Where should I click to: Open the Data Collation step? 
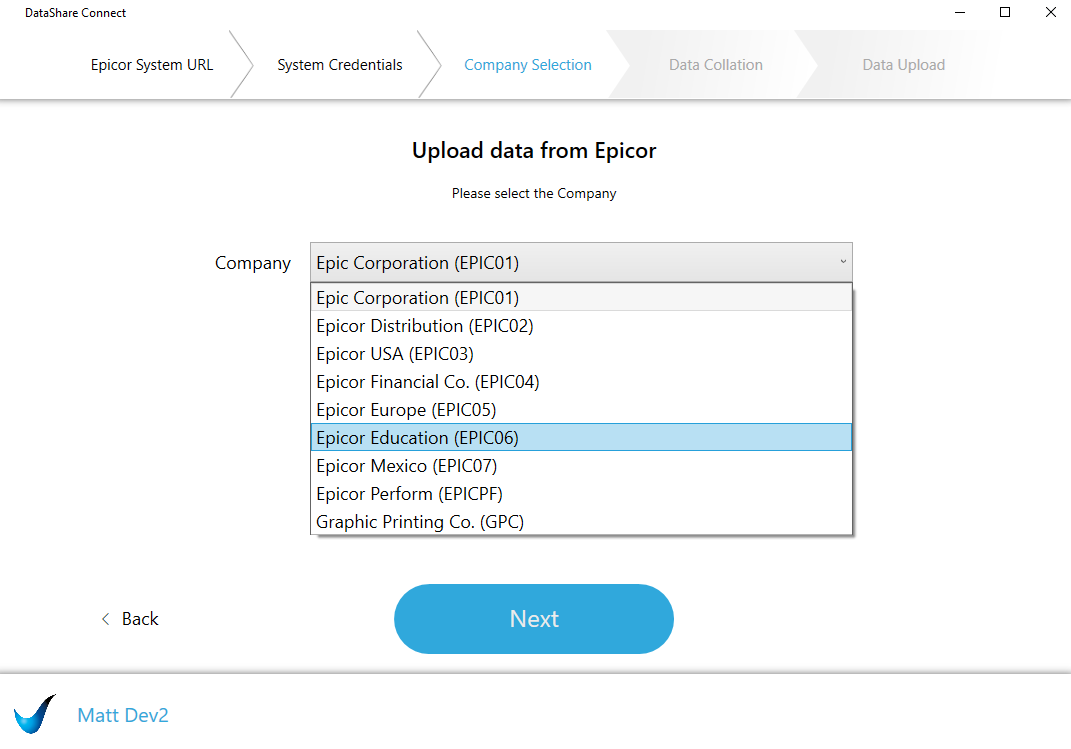pos(716,65)
